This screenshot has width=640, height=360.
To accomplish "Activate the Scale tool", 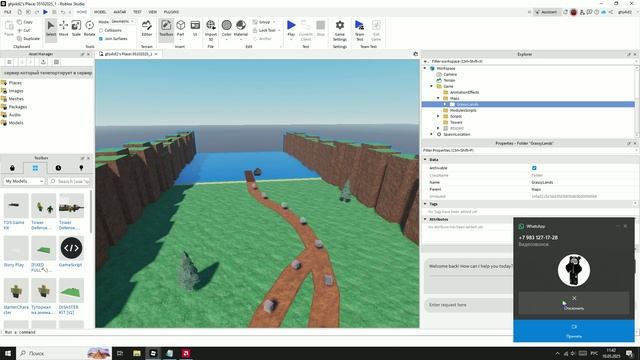I will (76, 29).
